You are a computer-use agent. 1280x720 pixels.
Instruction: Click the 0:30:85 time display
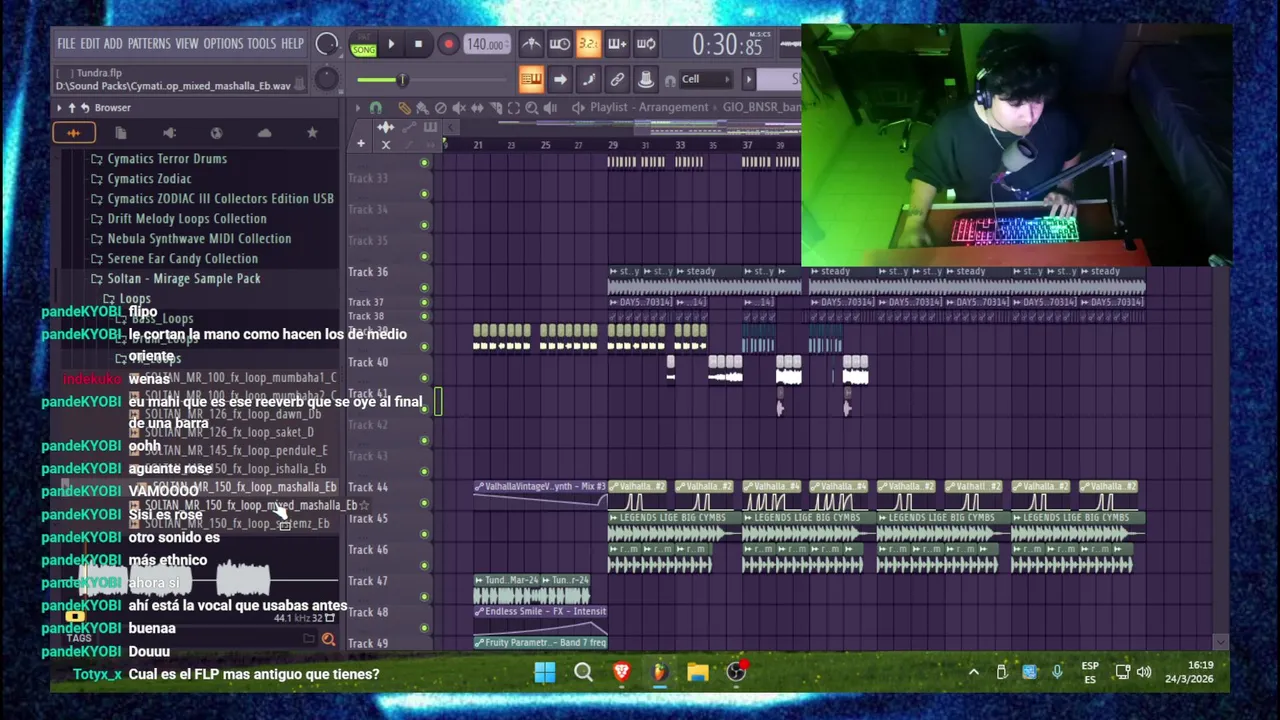click(728, 45)
